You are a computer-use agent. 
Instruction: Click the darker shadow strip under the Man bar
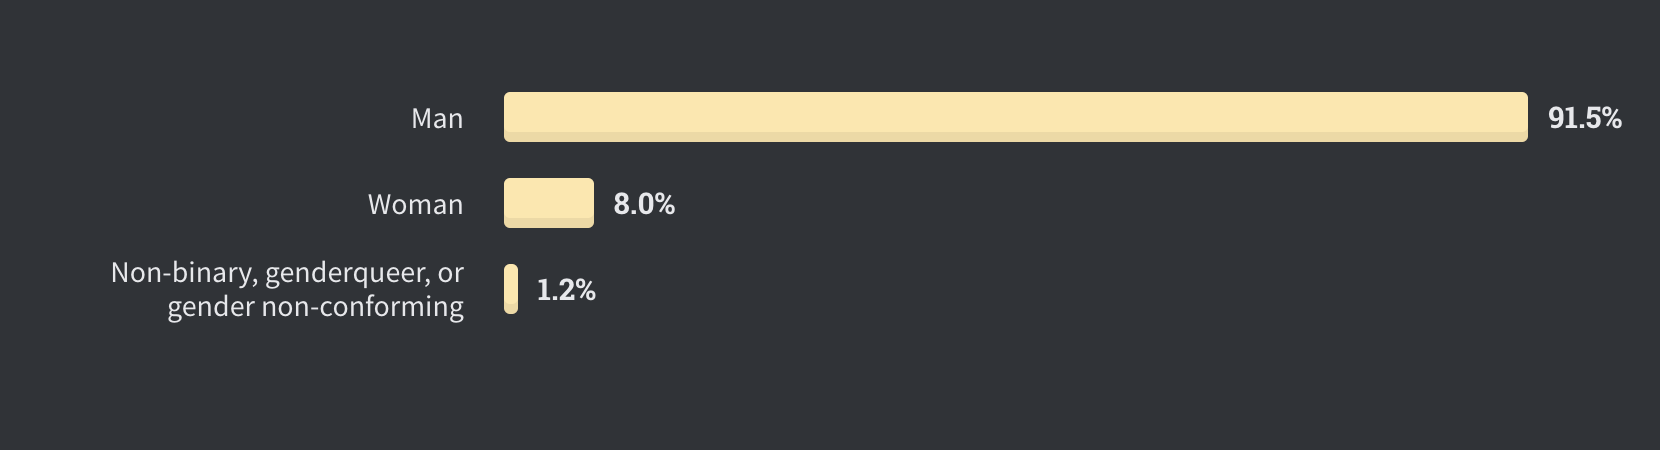(1016, 137)
